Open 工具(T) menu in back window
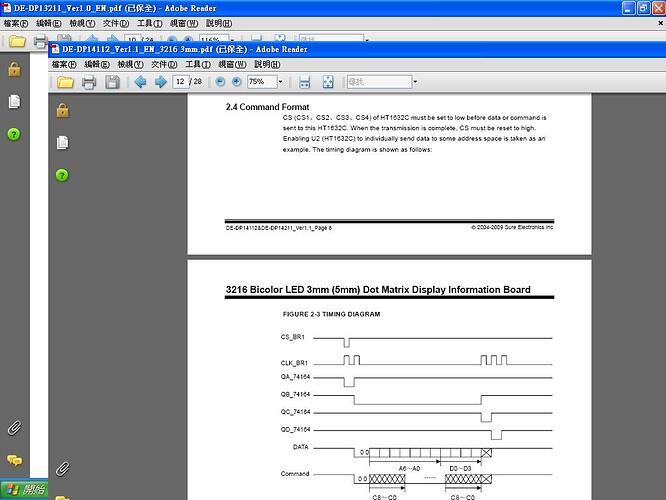The height and width of the screenshot is (500, 666). pyautogui.click(x=150, y=23)
